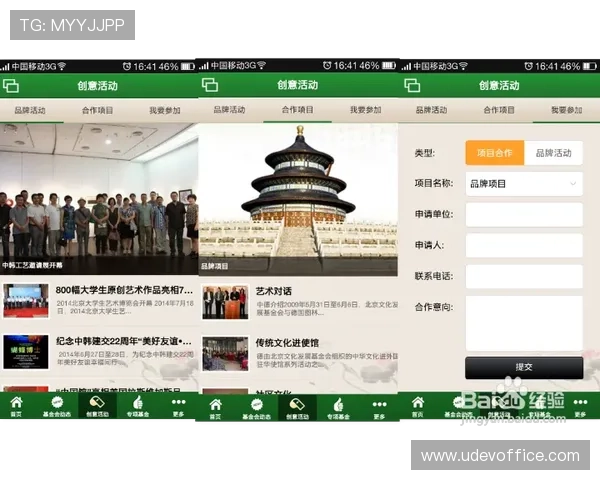Image resolution: width=600 pixels, height=480 pixels.
Task: Click the 申请单位 input field
Action: pos(524,215)
